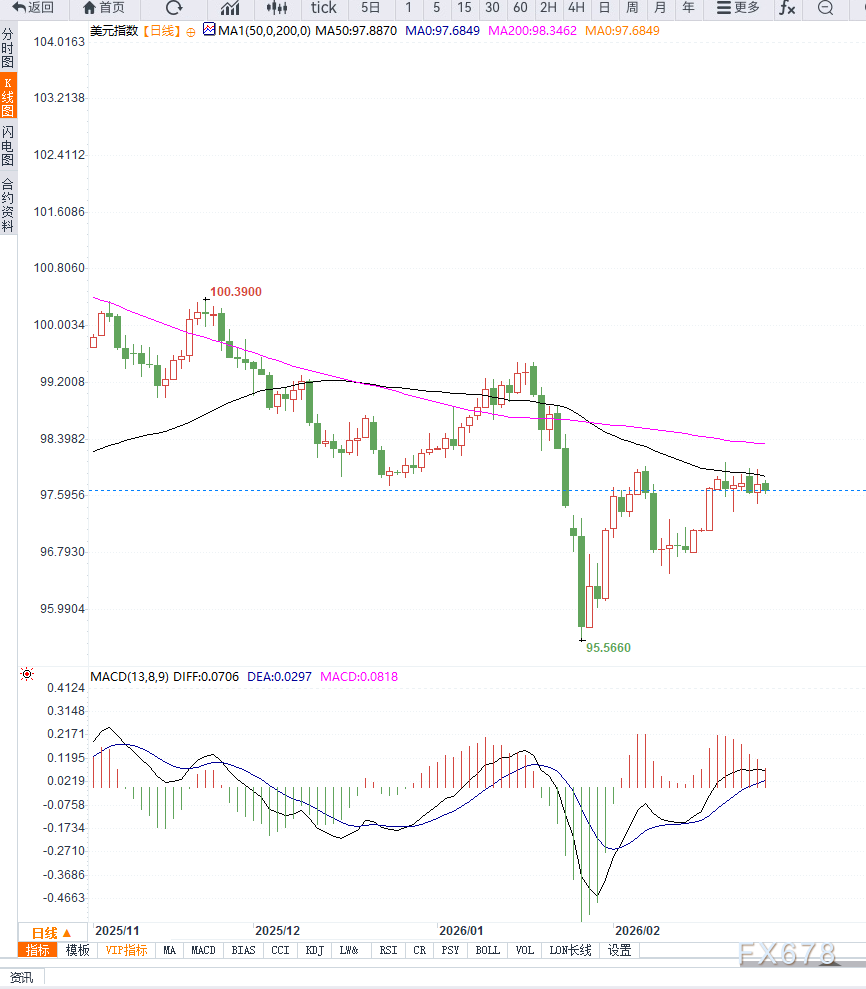866x989 pixels.
Task: Switch to the 闪电图 side tab
Action: pyautogui.click(x=8, y=145)
